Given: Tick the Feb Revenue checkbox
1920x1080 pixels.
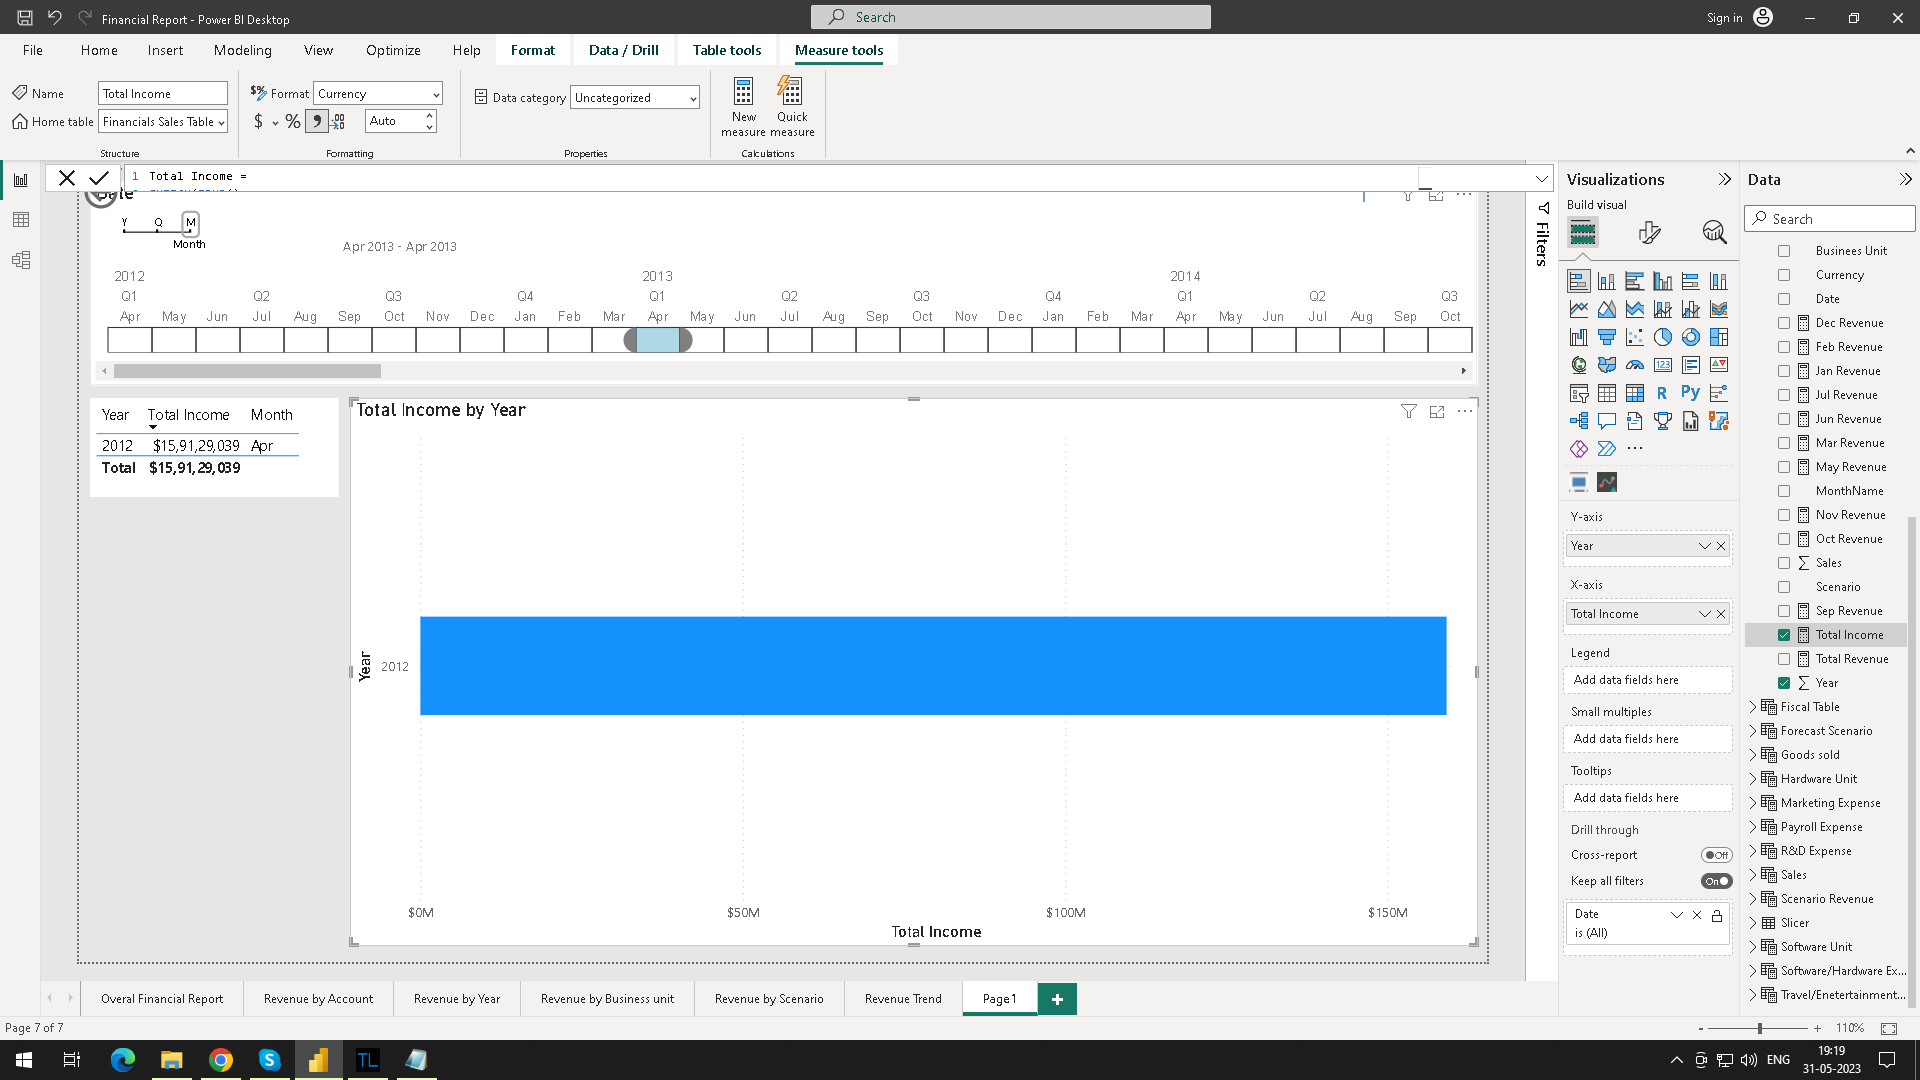Looking at the screenshot, I should [x=1784, y=347].
